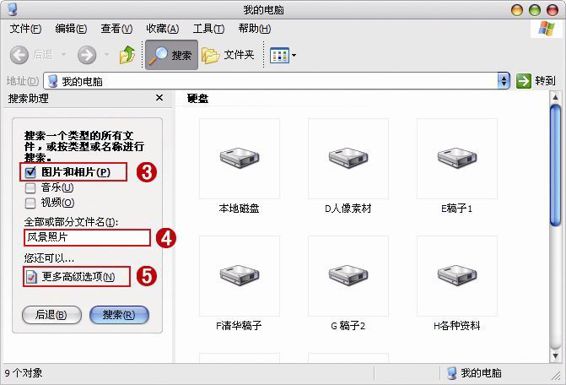The width and height of the screenshot is (566, 385).
Task: Click the 后退(B) back button
Action: pyautogui.click(x=52, y=315)
